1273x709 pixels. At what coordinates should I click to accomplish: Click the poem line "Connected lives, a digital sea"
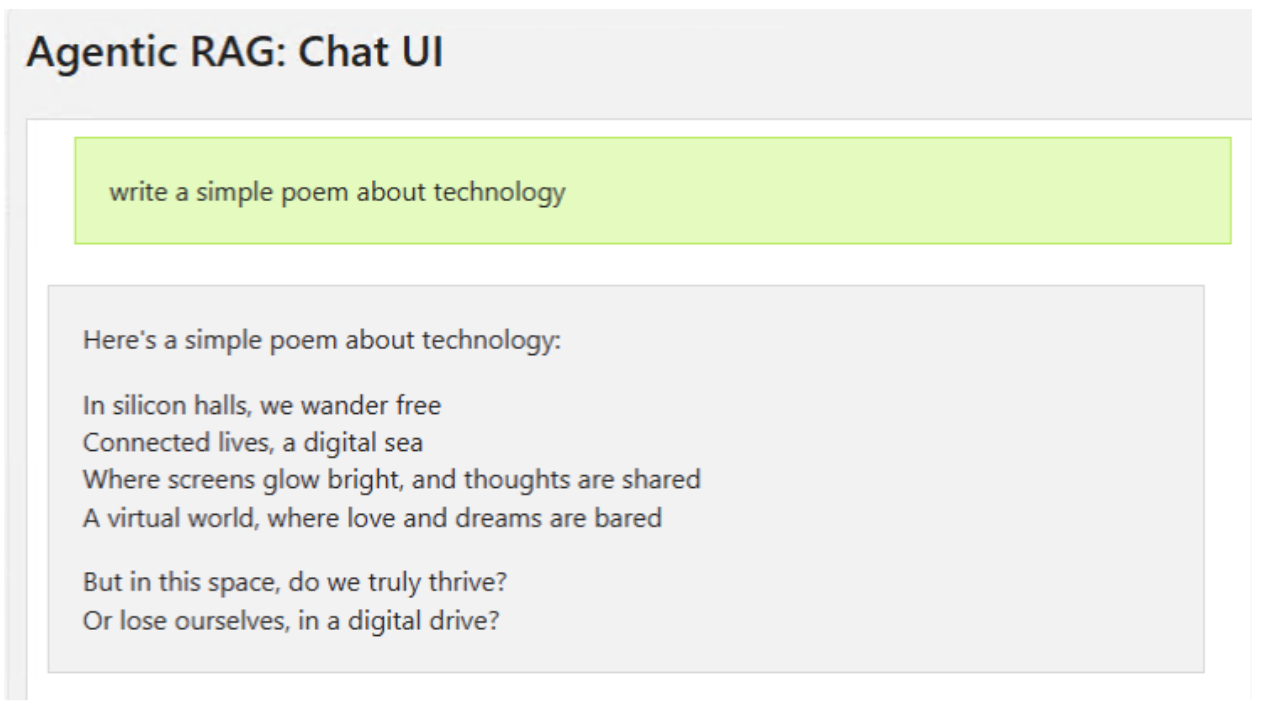click(x=253, y=442)
